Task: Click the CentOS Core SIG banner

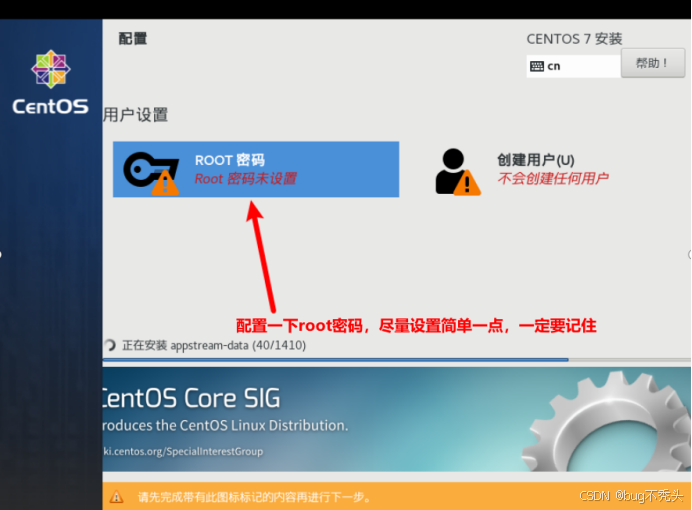Action: pos(396,419)
